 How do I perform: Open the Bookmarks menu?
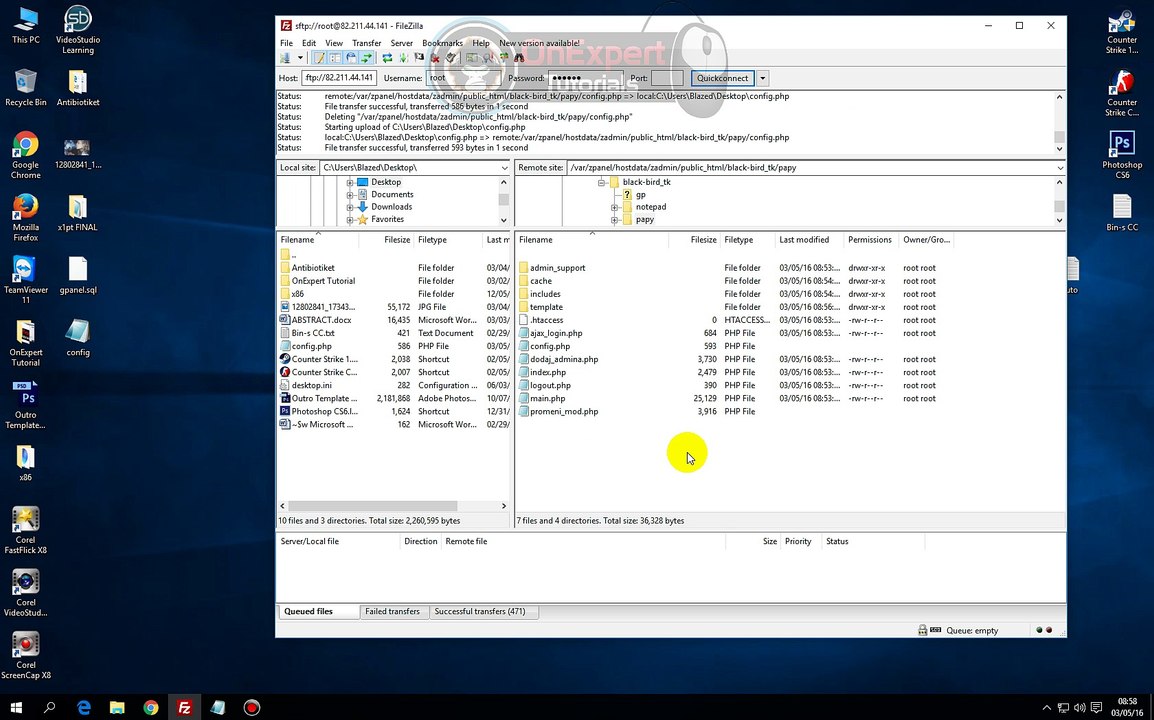442,43
